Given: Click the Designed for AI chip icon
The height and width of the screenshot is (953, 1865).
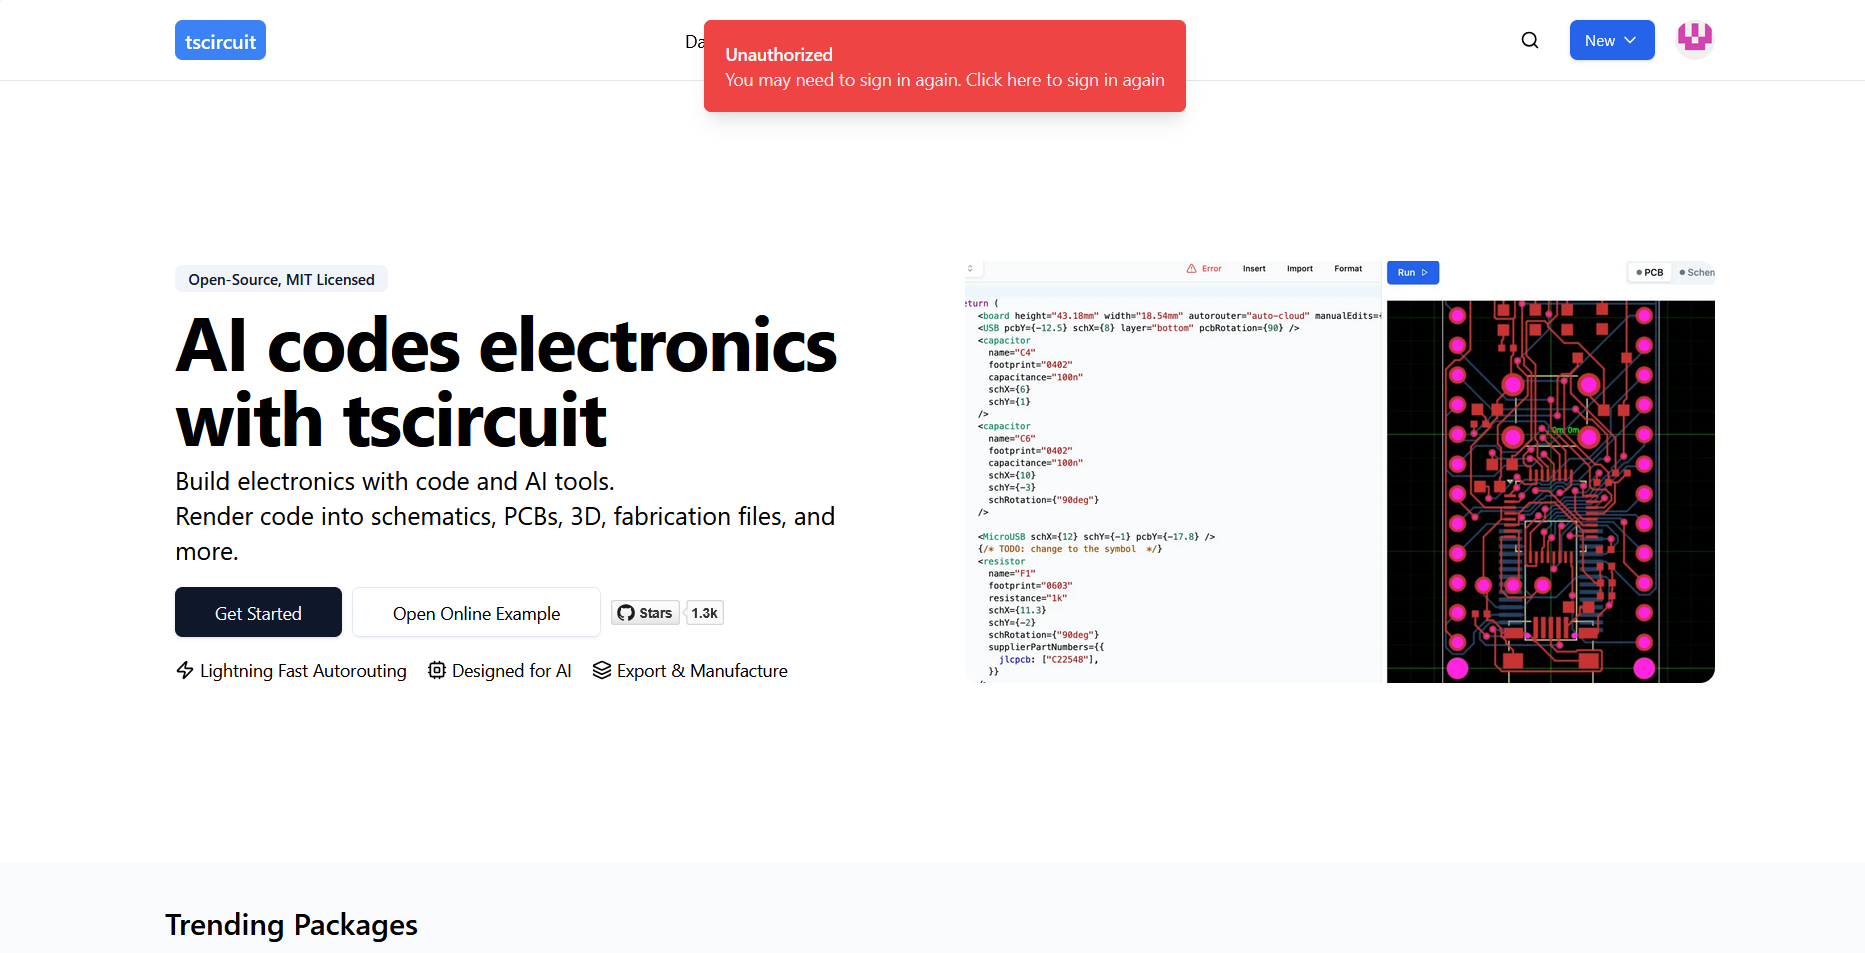Looking at the screenshot, I should pyautogui.click(x=437, y=670).
